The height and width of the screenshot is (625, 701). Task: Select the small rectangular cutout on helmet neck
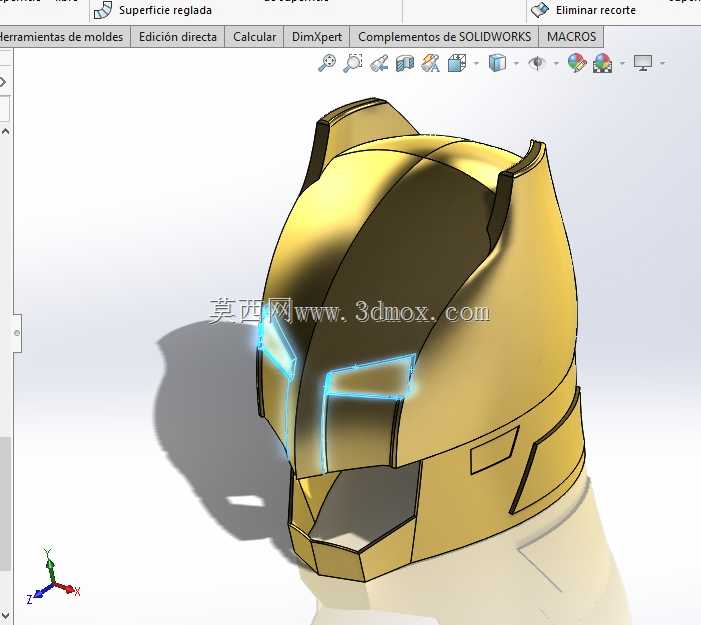[494, 450]
